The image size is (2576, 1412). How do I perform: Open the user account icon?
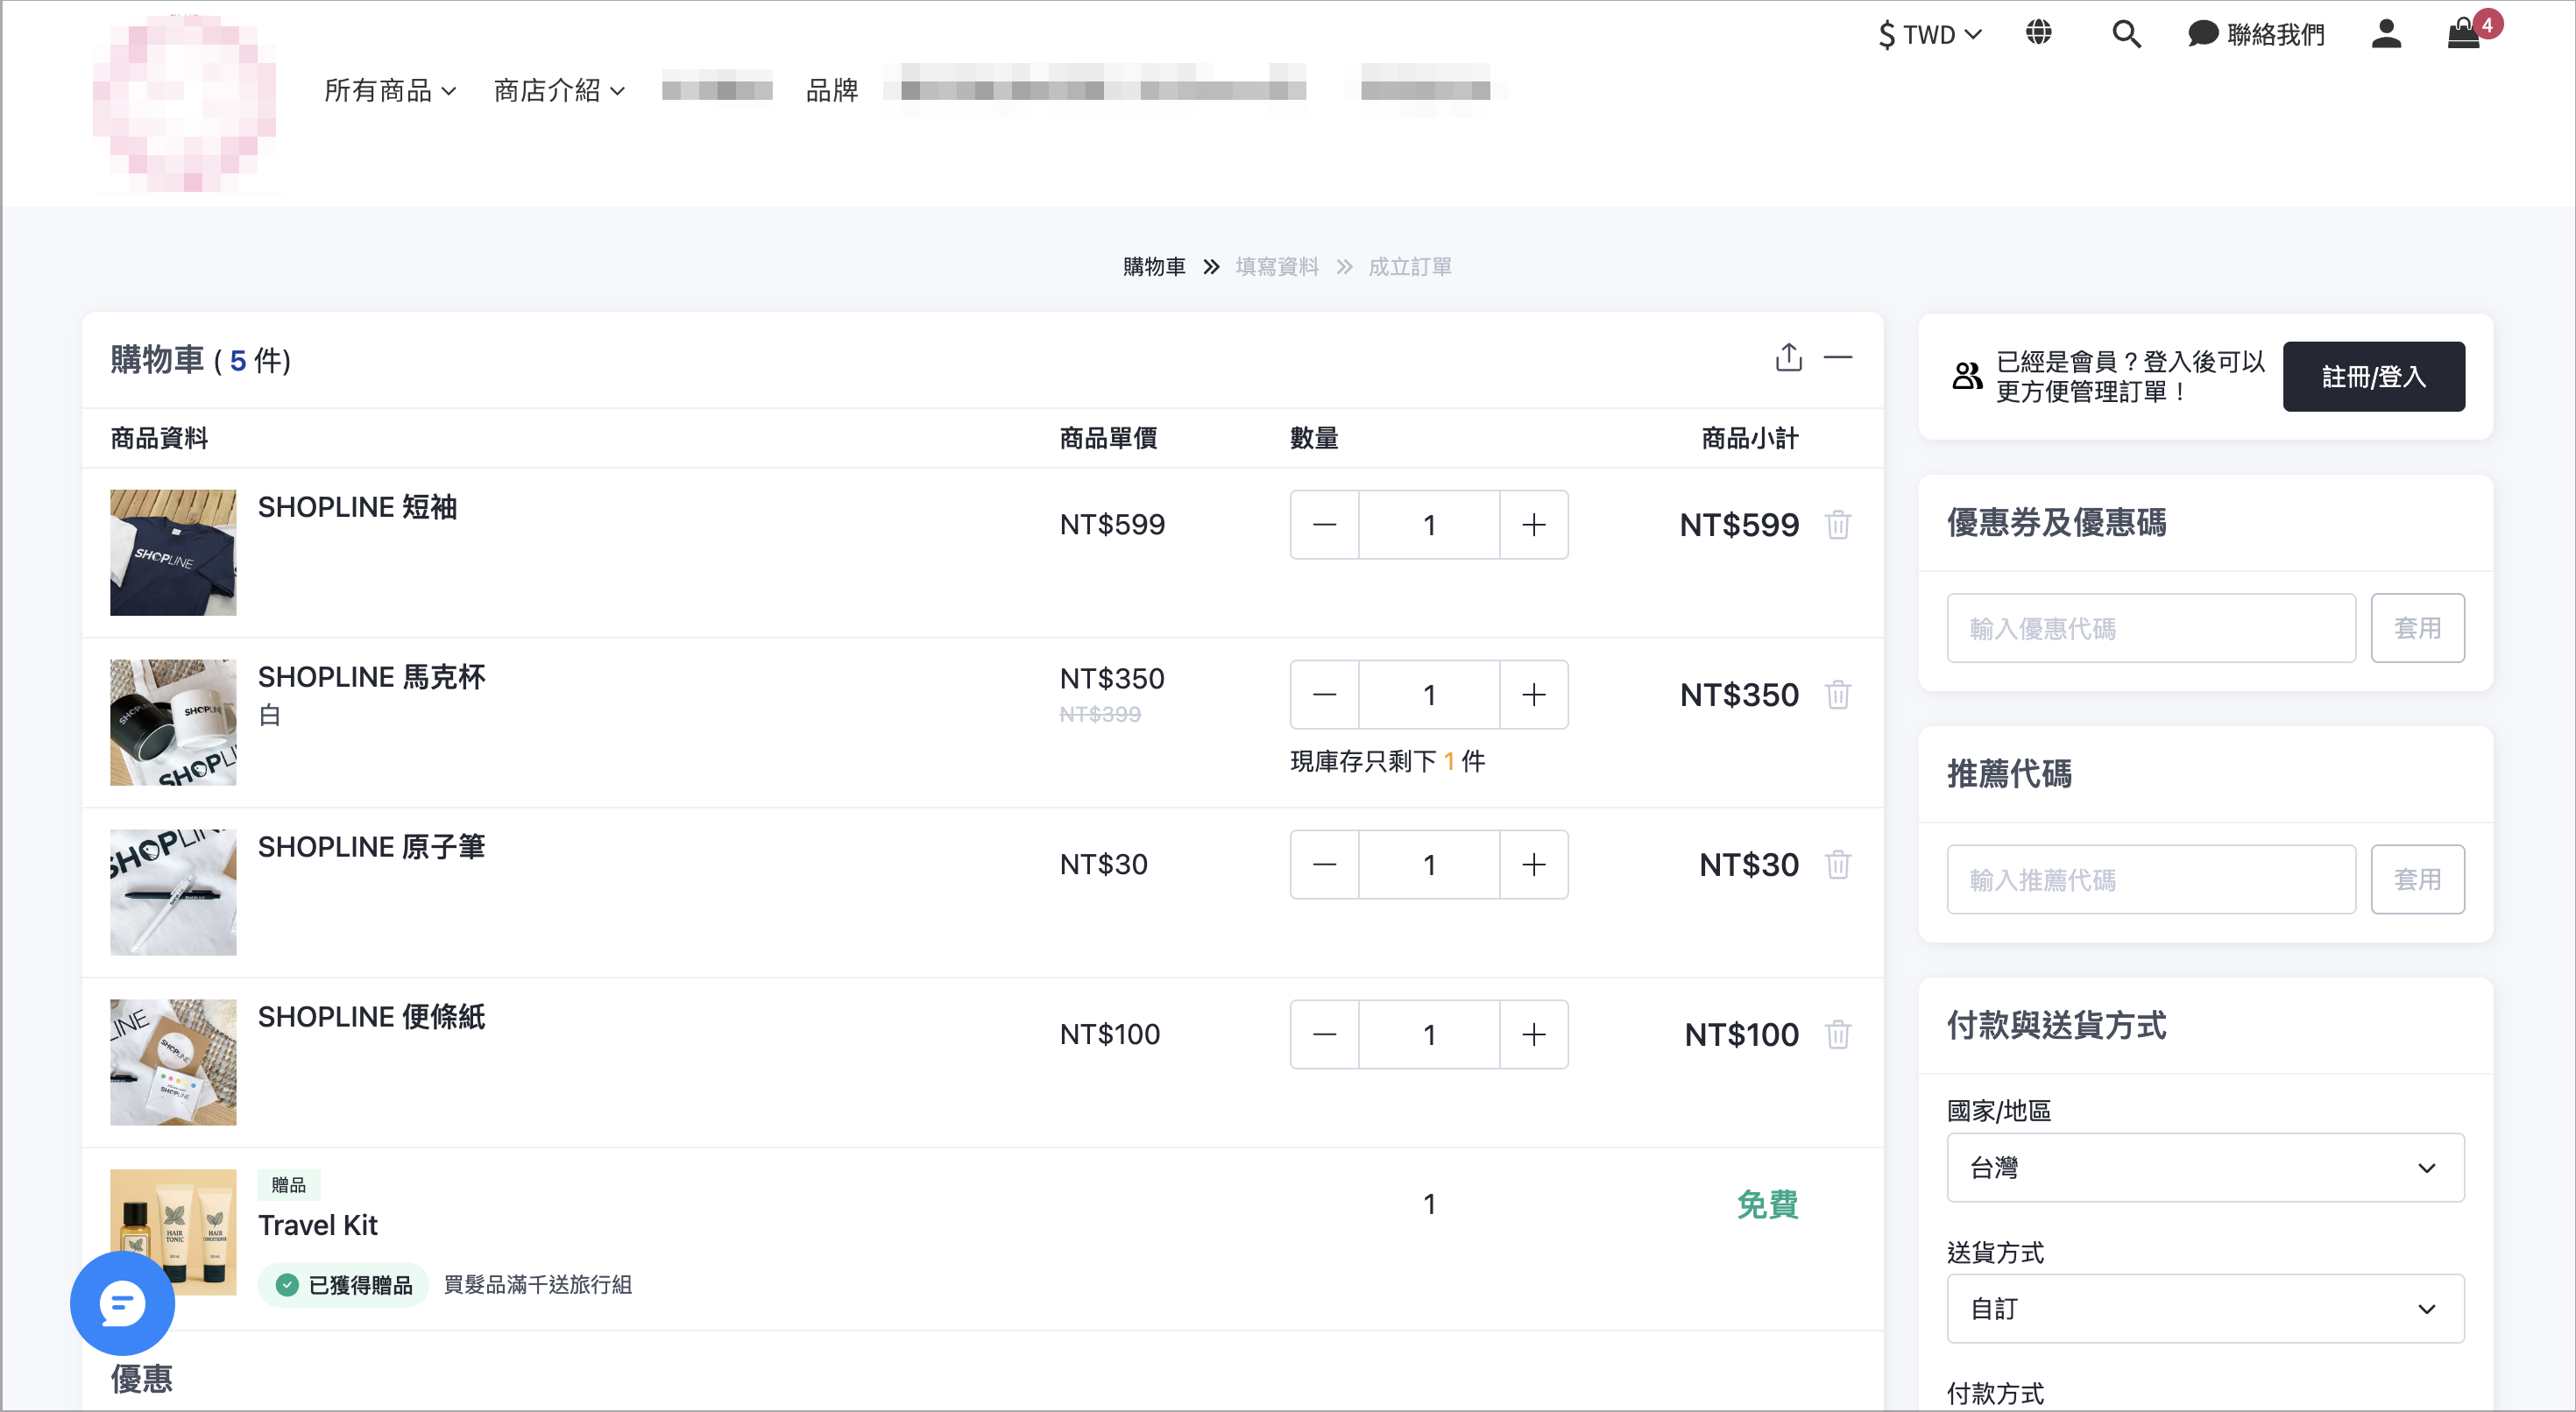point(2386,34)
